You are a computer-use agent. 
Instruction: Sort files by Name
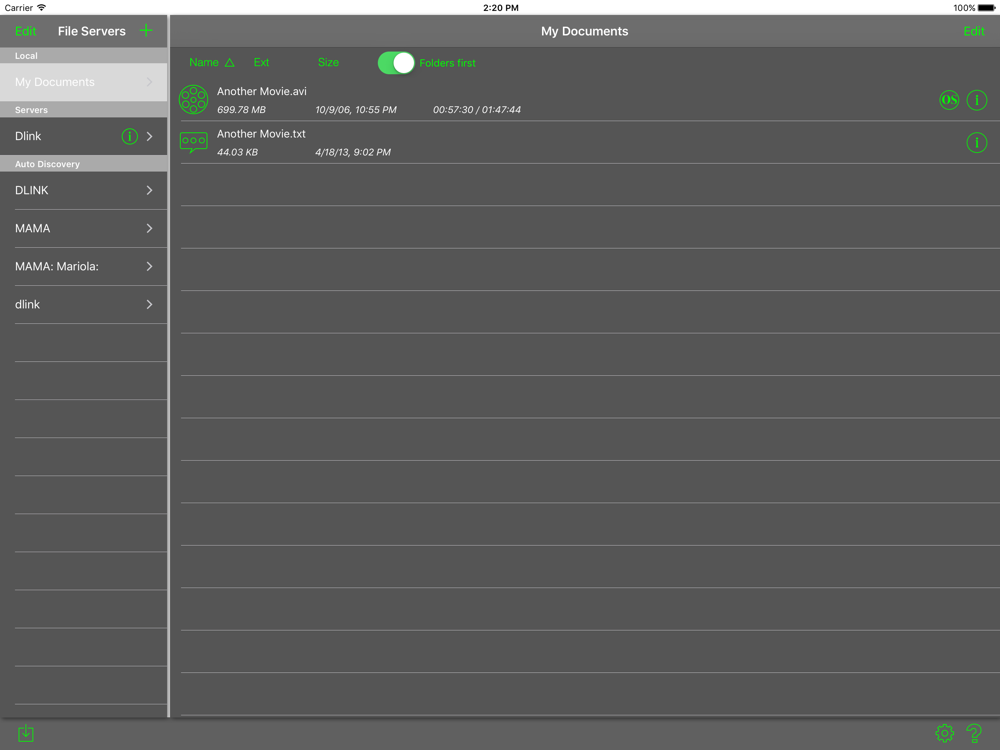203,62
